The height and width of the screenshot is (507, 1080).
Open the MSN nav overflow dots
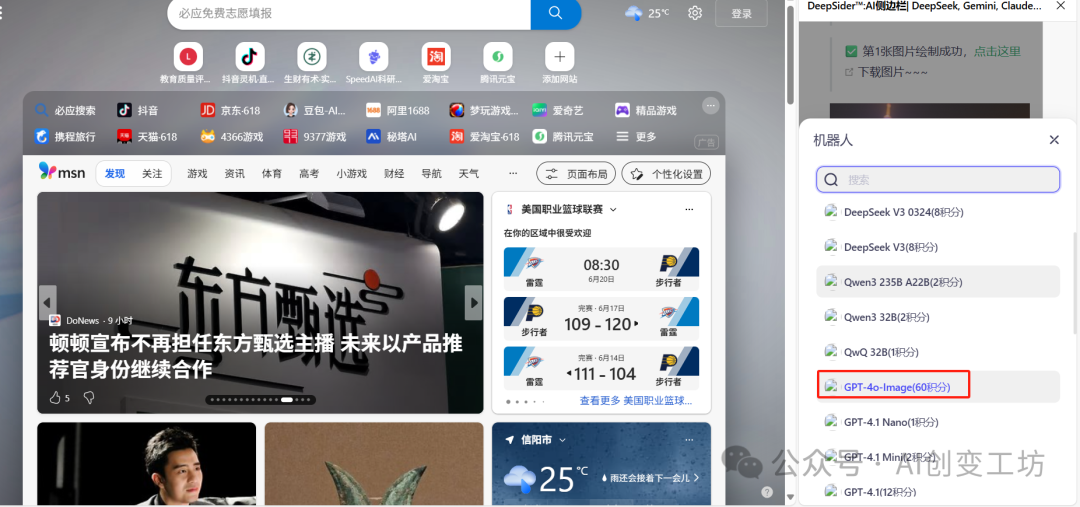pos(512,174)
